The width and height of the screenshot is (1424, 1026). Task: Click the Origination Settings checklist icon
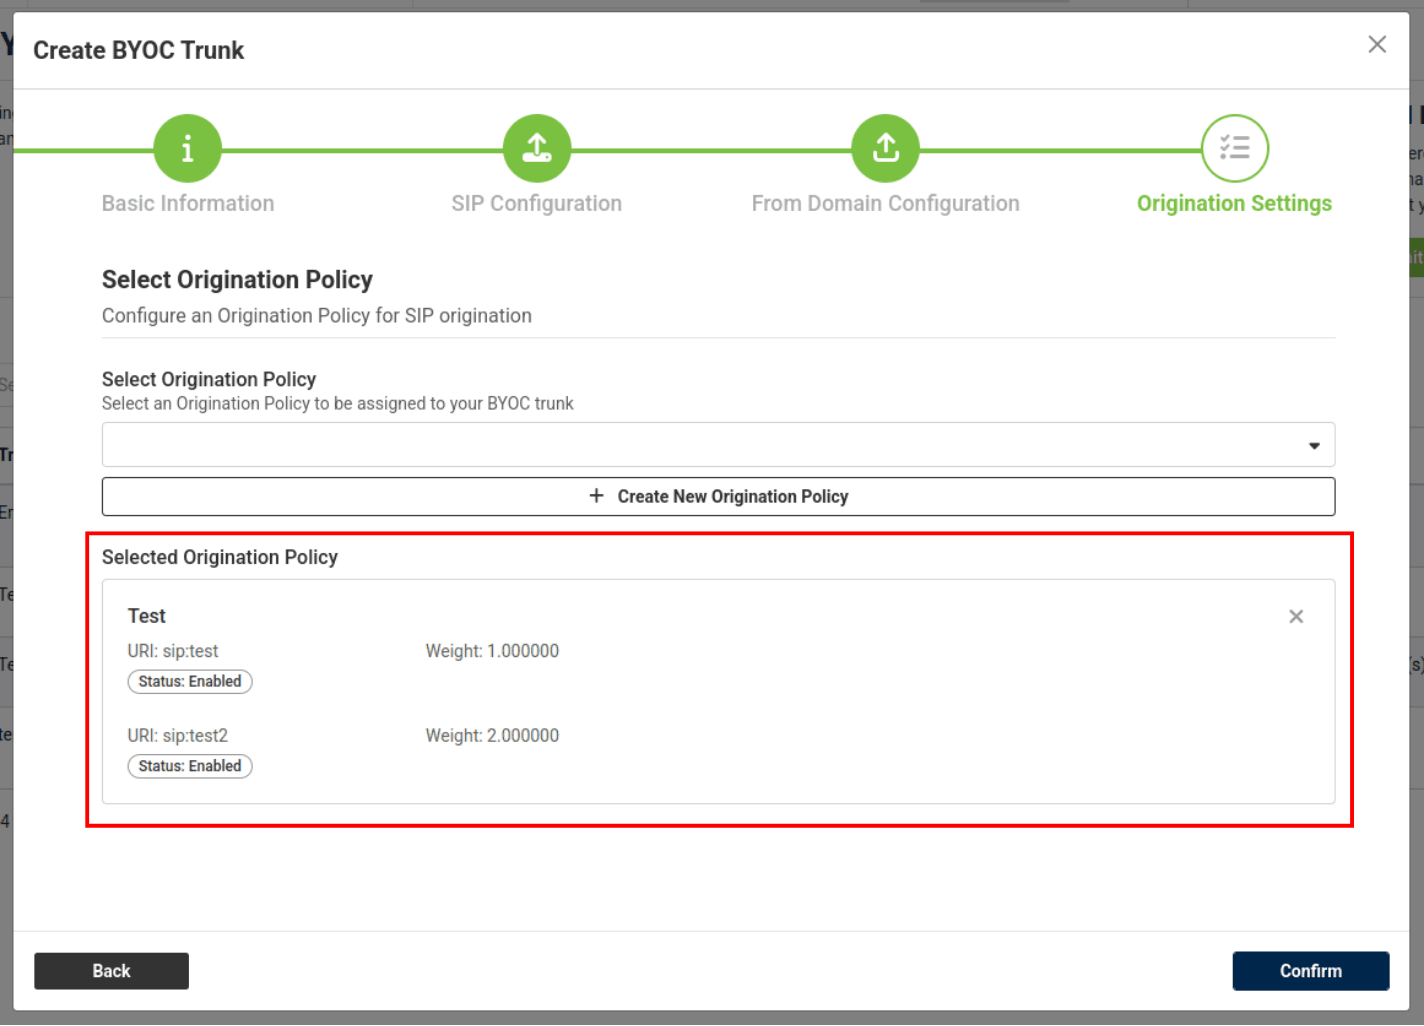(1234, 149)
